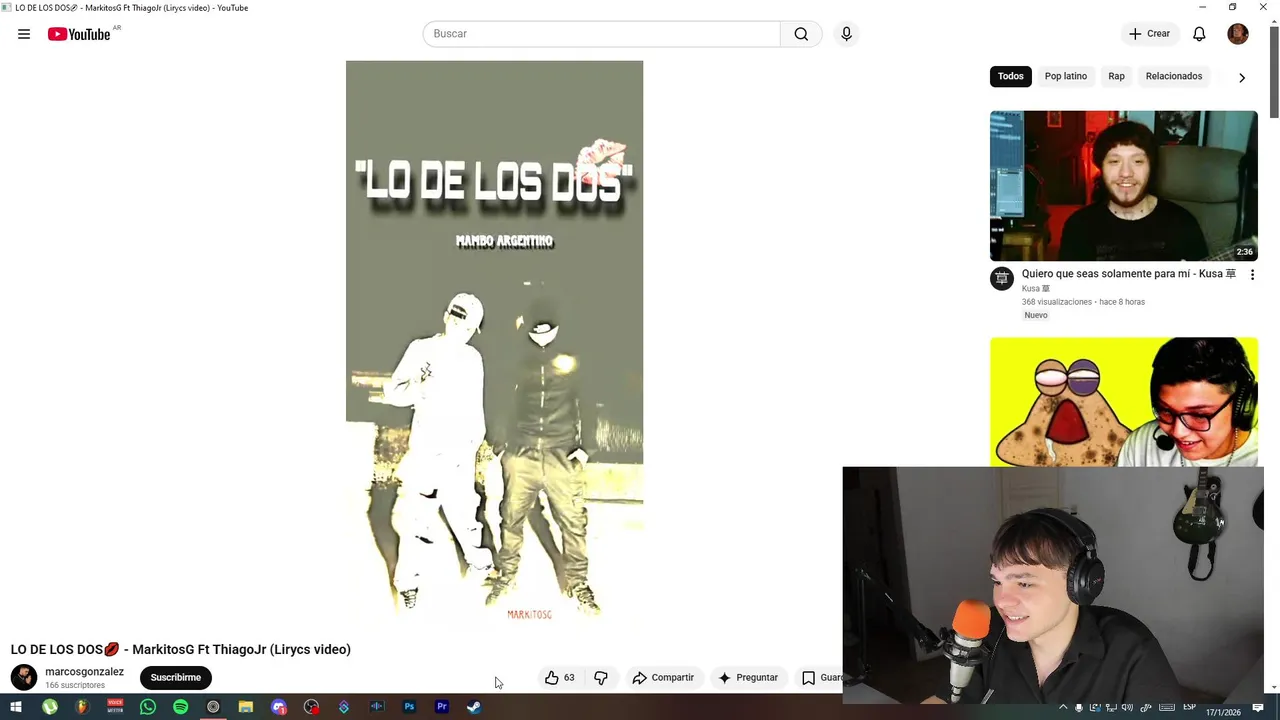Image resolution: width=1280 pixels, height=720 pixels.
Task: Focus the Buscar search field
Action: 601,34
